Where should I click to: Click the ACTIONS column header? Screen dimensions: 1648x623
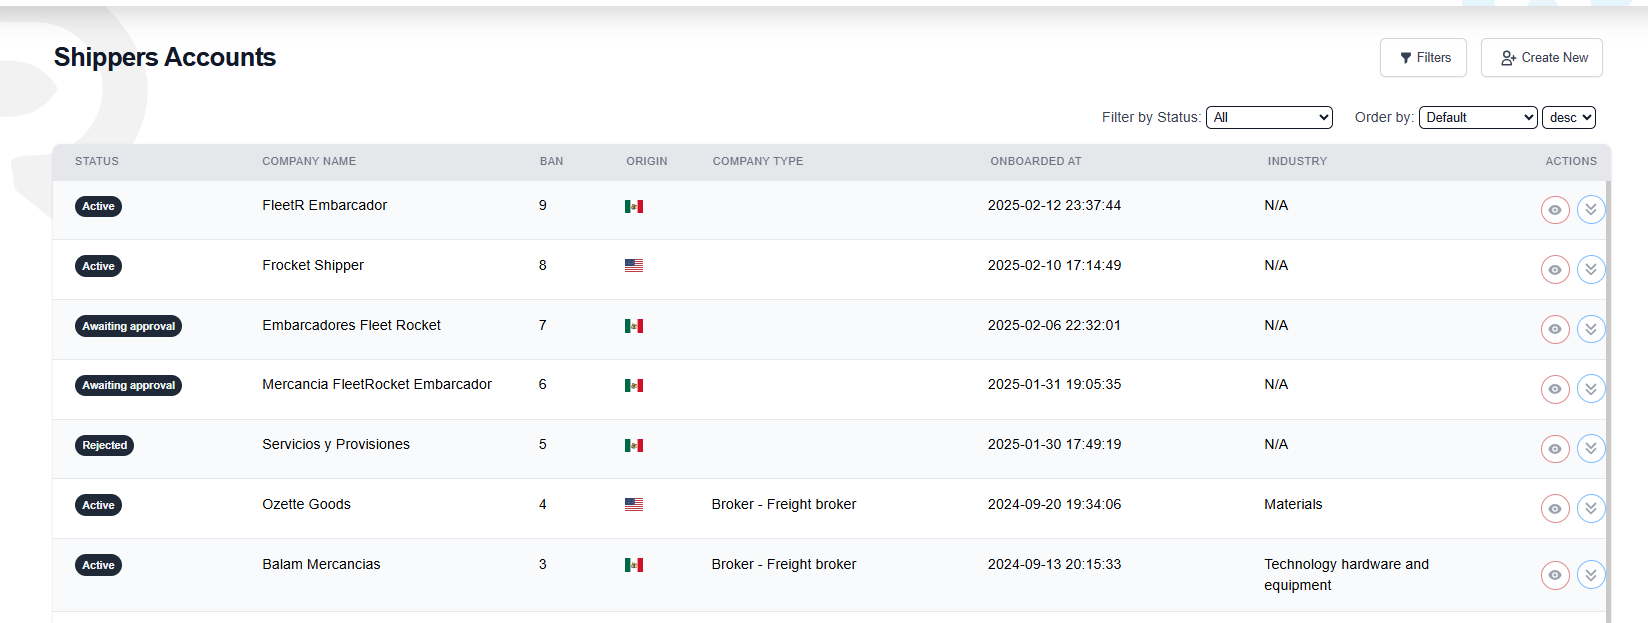click(x=1571, y=161)
